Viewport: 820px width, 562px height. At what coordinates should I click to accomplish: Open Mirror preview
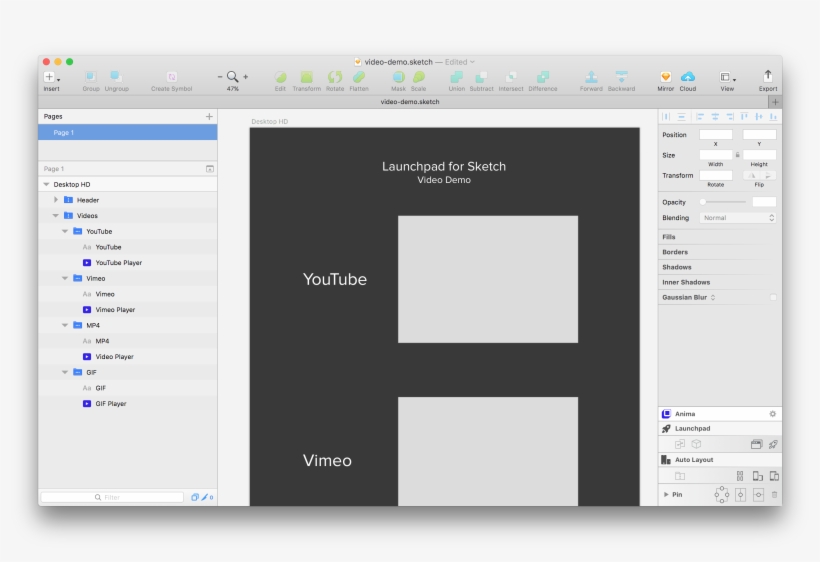click(666, 77)
